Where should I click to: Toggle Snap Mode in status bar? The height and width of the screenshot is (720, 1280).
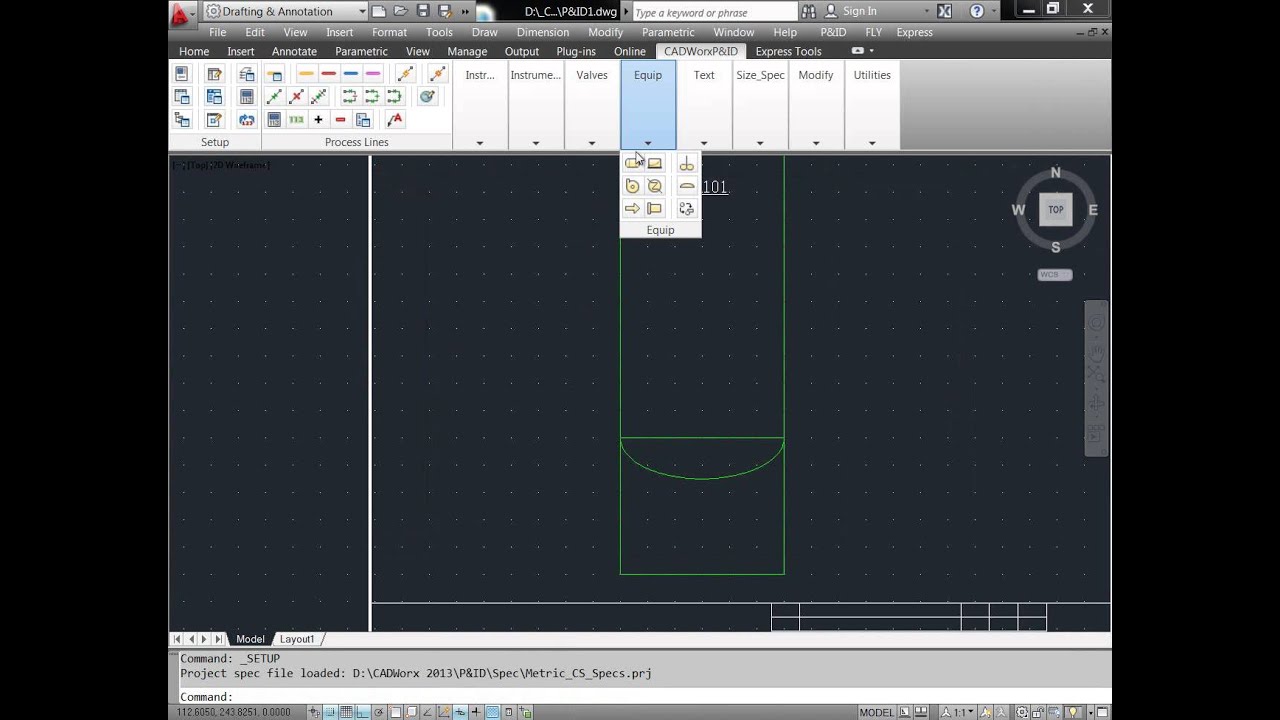330,712
